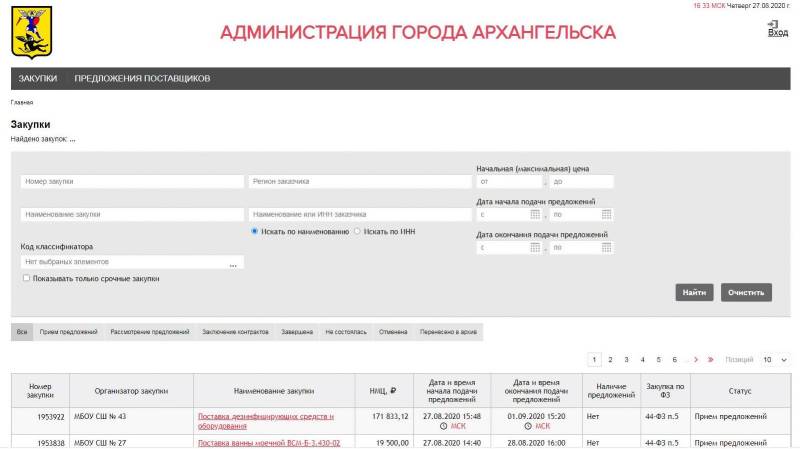Open the 'Регион заказчика' selection field
The image size is (800, 449).
[359, 182]
